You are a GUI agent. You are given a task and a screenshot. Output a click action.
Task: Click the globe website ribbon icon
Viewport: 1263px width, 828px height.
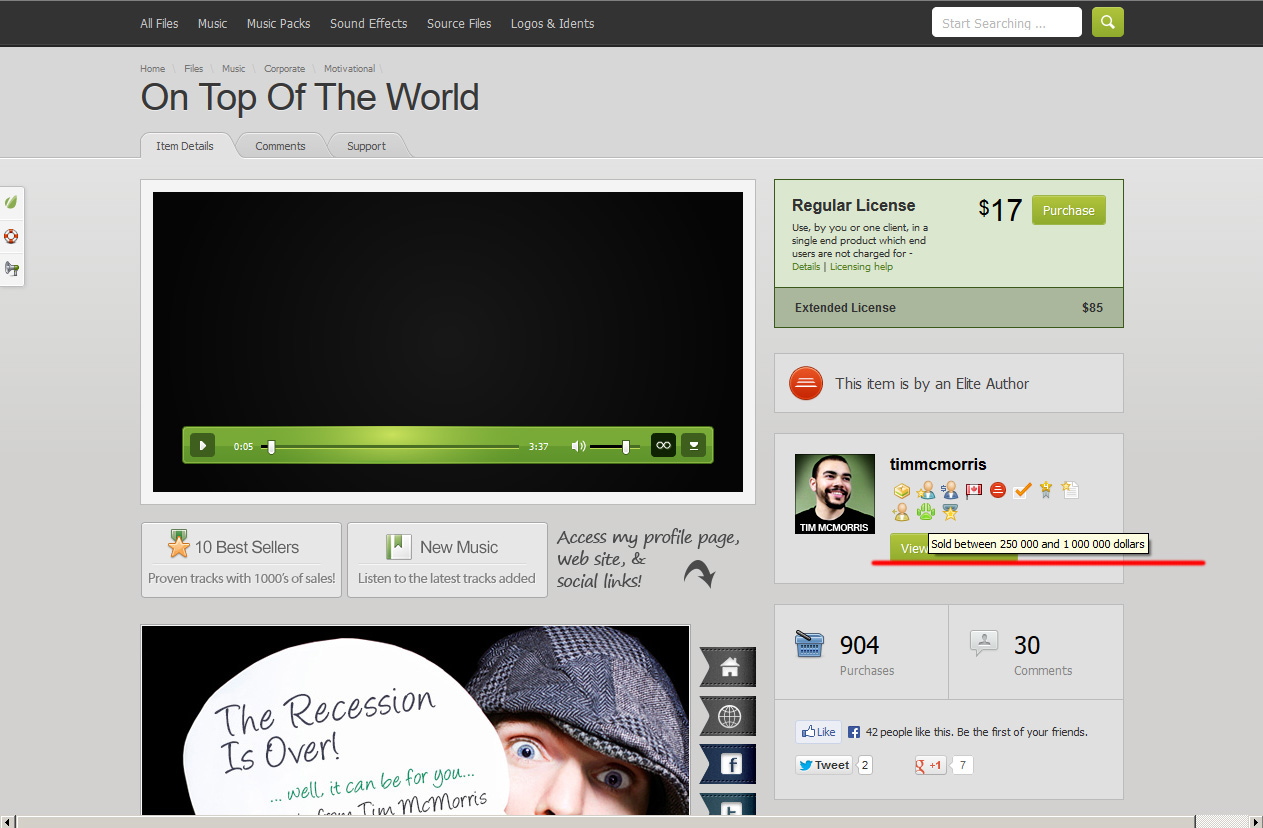click(729, 716)
